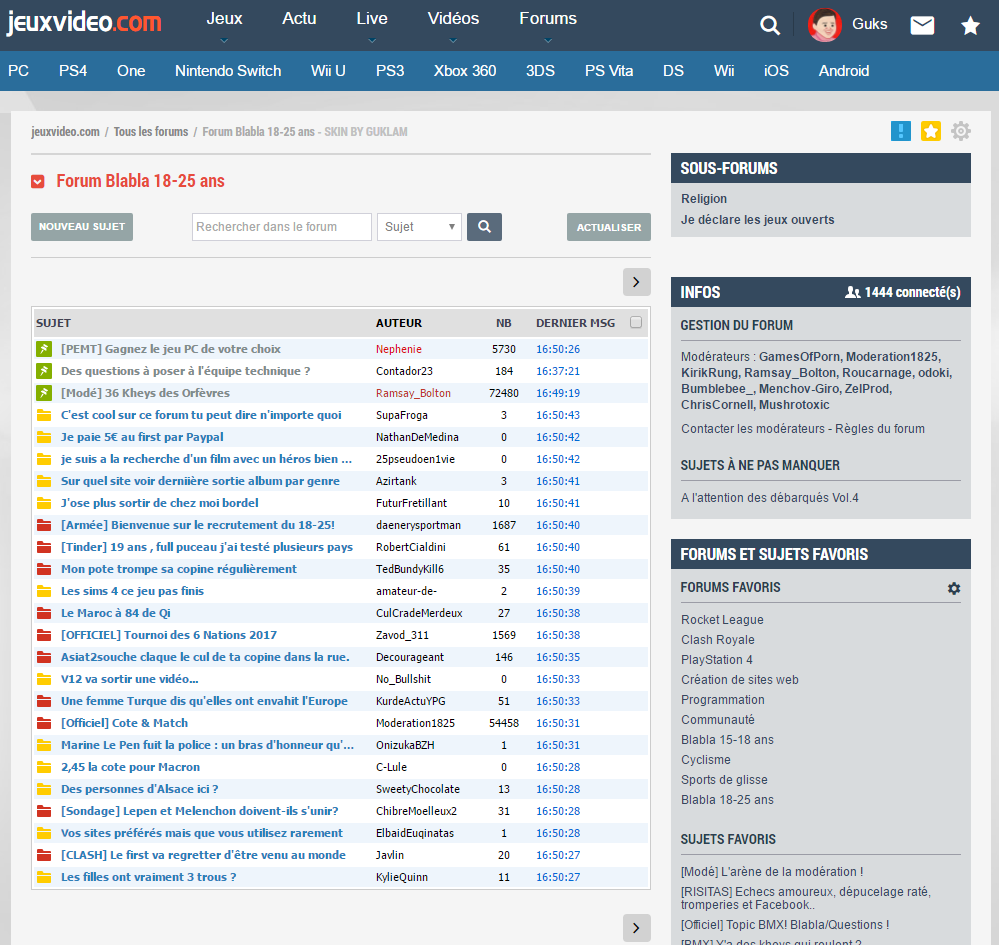Open the Actu menu
999x945 pixels.
(299, 18)
